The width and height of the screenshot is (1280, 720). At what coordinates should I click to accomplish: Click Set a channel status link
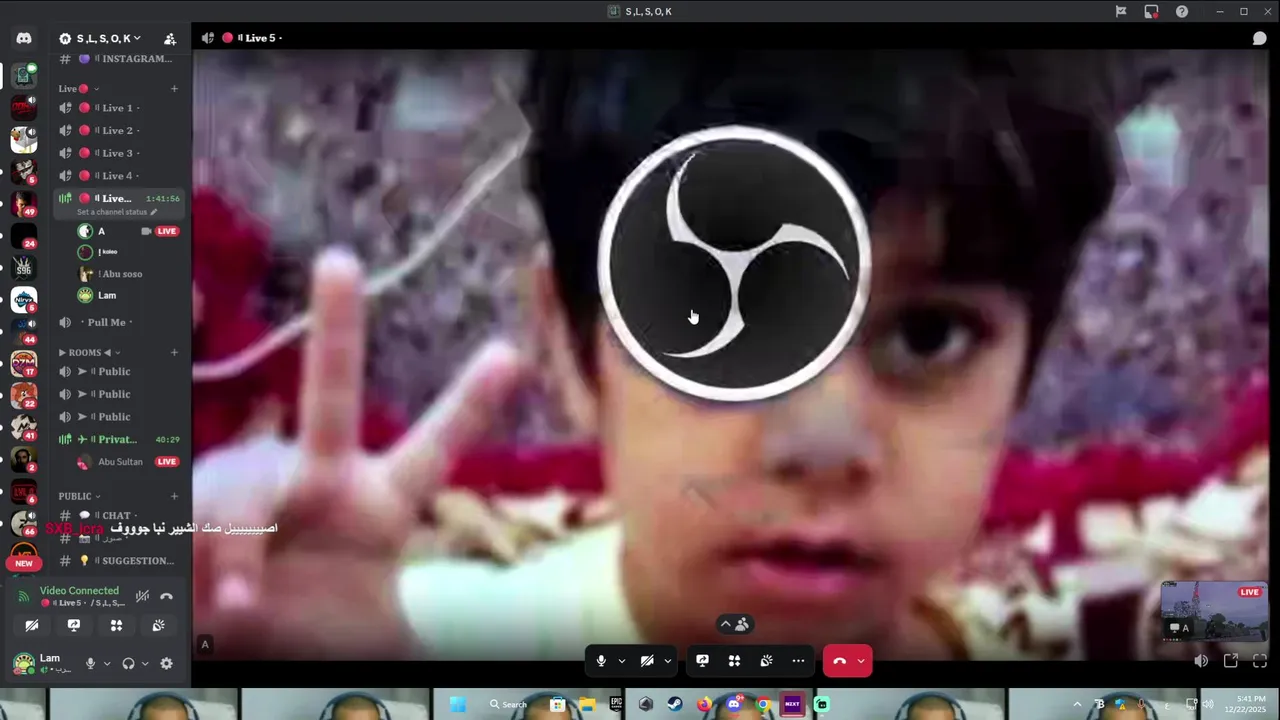coord(117,212)
